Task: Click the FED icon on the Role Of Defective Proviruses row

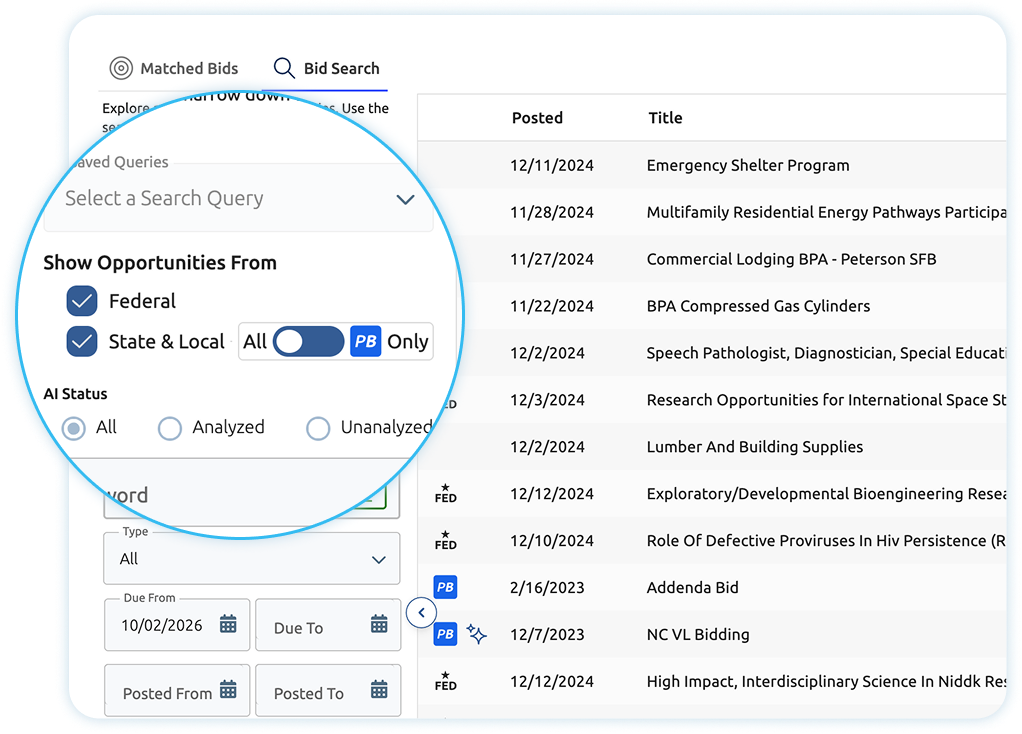Action: tap(446, 540)
